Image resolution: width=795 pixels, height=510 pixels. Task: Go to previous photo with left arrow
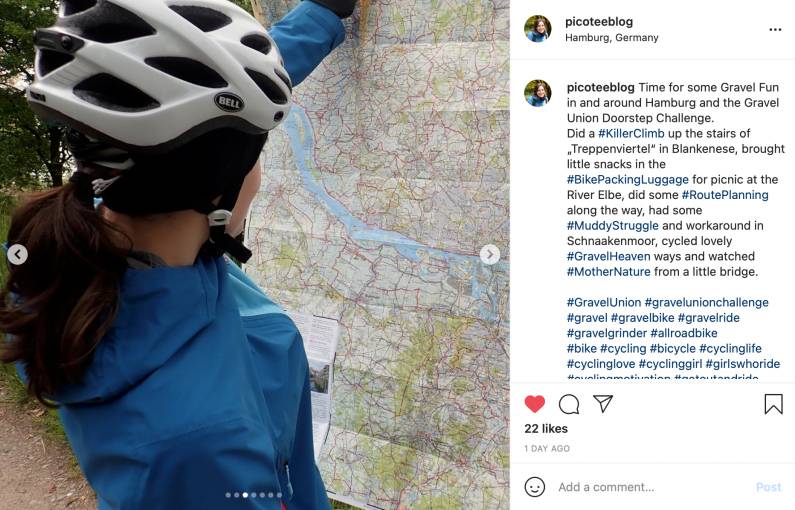coord(18,254)
